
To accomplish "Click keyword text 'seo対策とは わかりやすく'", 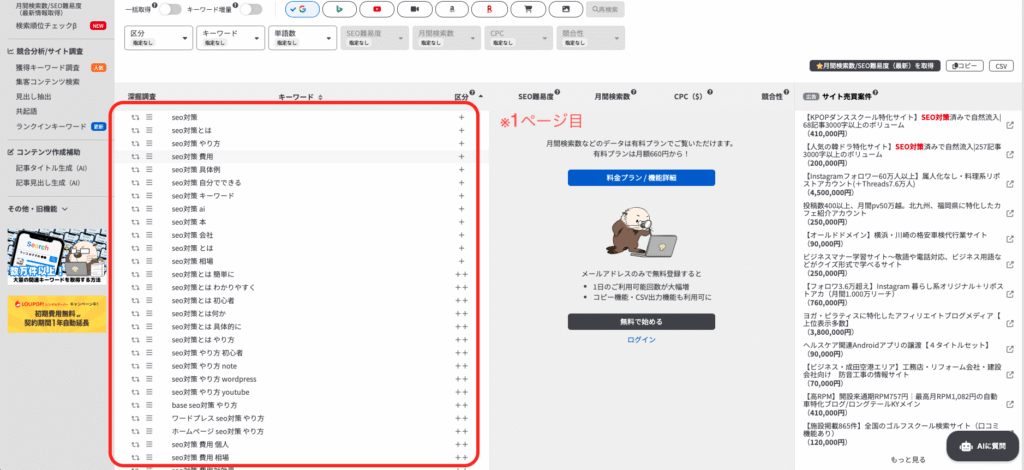I will (x=214, y=287).
